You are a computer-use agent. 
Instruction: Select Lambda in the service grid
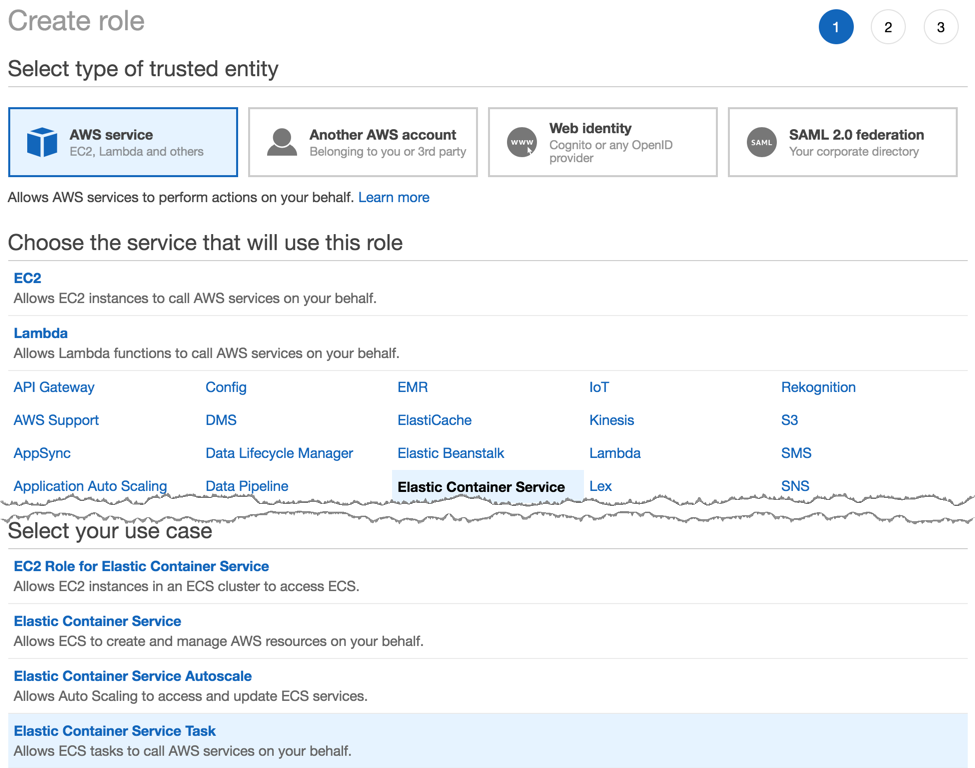click(614, 453)
